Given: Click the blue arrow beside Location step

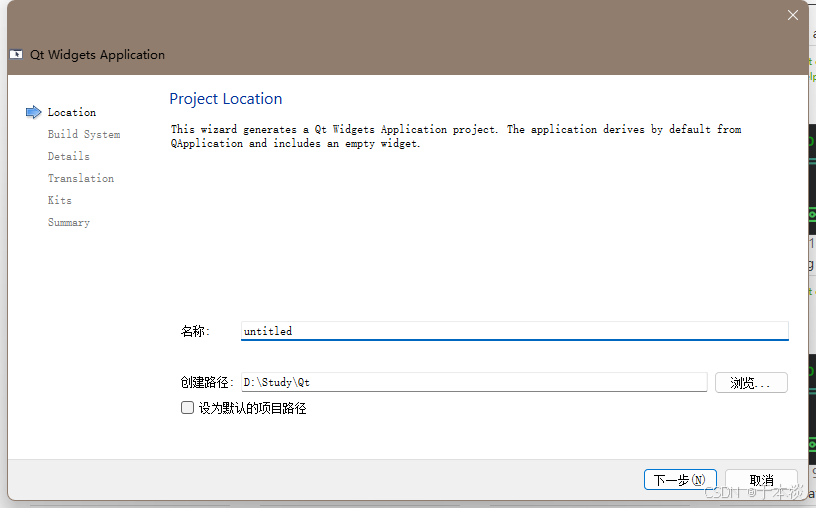Looking at the screenshot, I should pos(33,112).
